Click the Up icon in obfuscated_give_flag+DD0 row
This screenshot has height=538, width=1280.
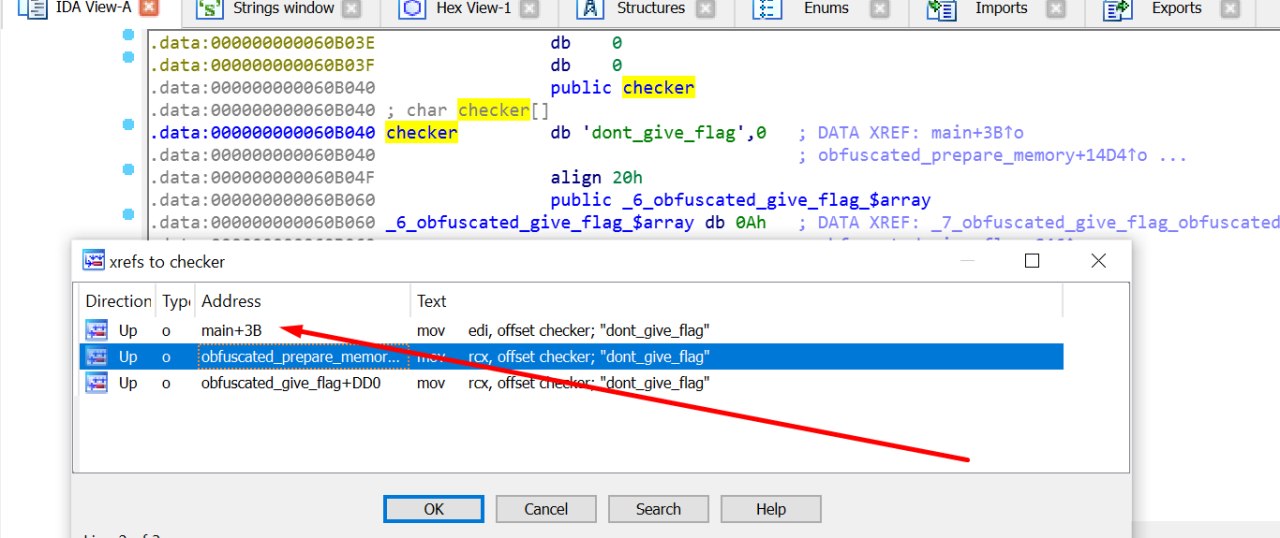tap(97, 382)
